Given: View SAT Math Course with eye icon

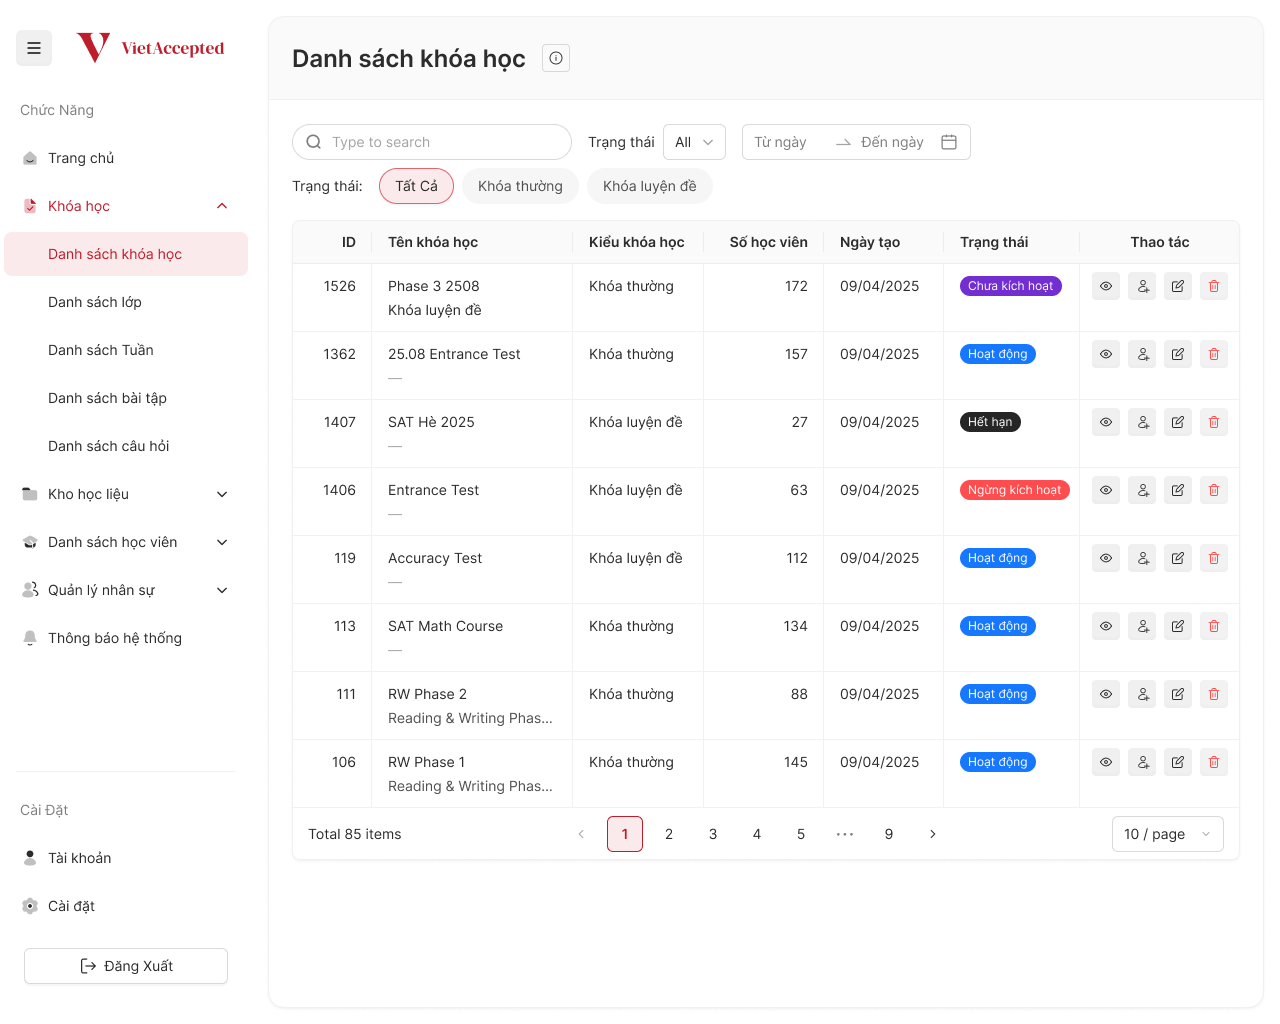Looking at the screenshot, I should coord(1106,626).
